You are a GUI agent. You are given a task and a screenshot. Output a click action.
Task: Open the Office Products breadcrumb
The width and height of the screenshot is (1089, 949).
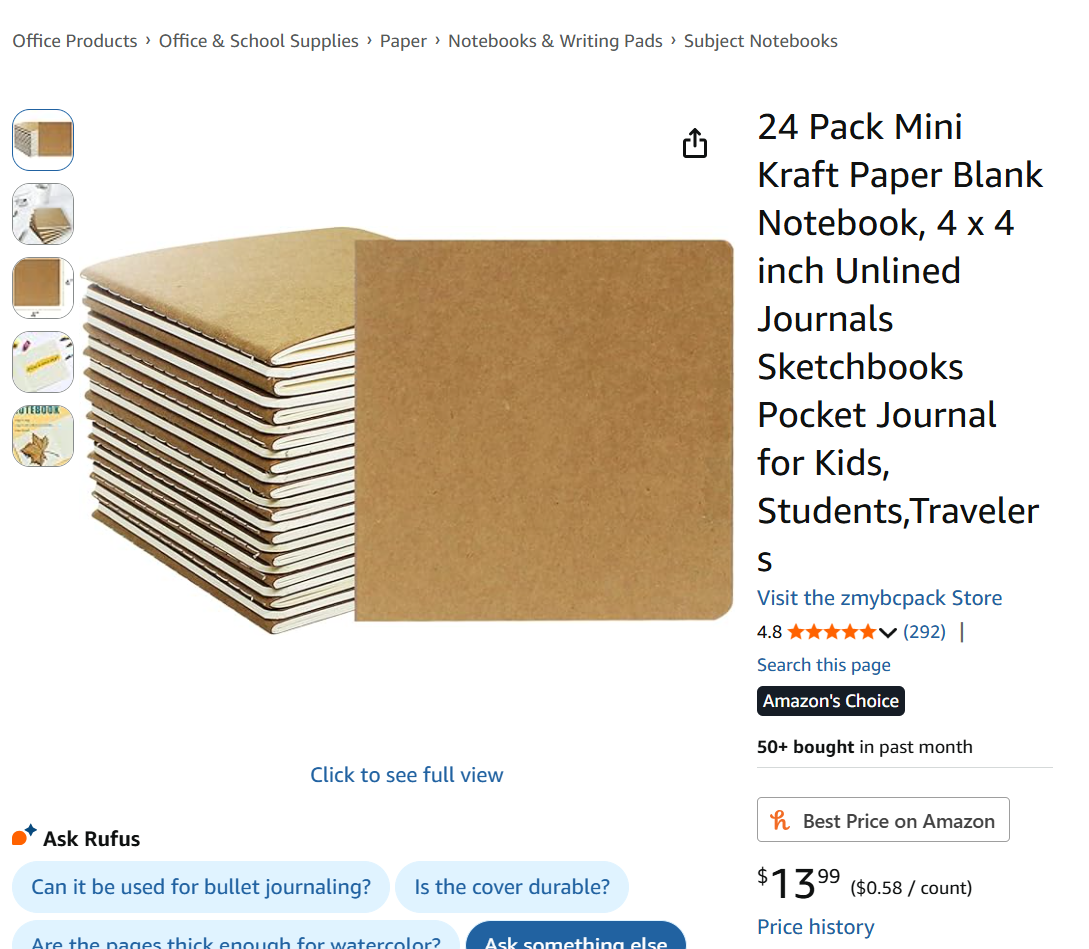[75, 41]
